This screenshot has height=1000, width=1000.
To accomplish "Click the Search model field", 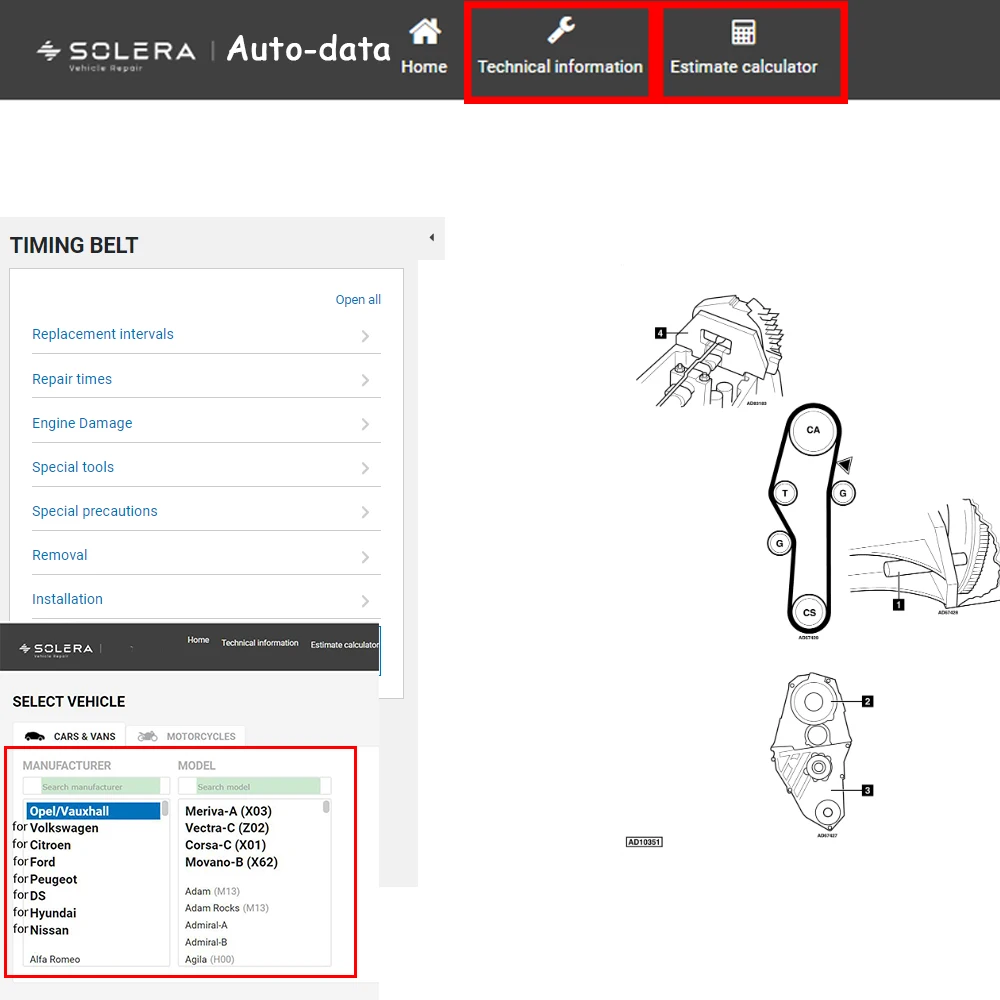I will click(254, 786).
